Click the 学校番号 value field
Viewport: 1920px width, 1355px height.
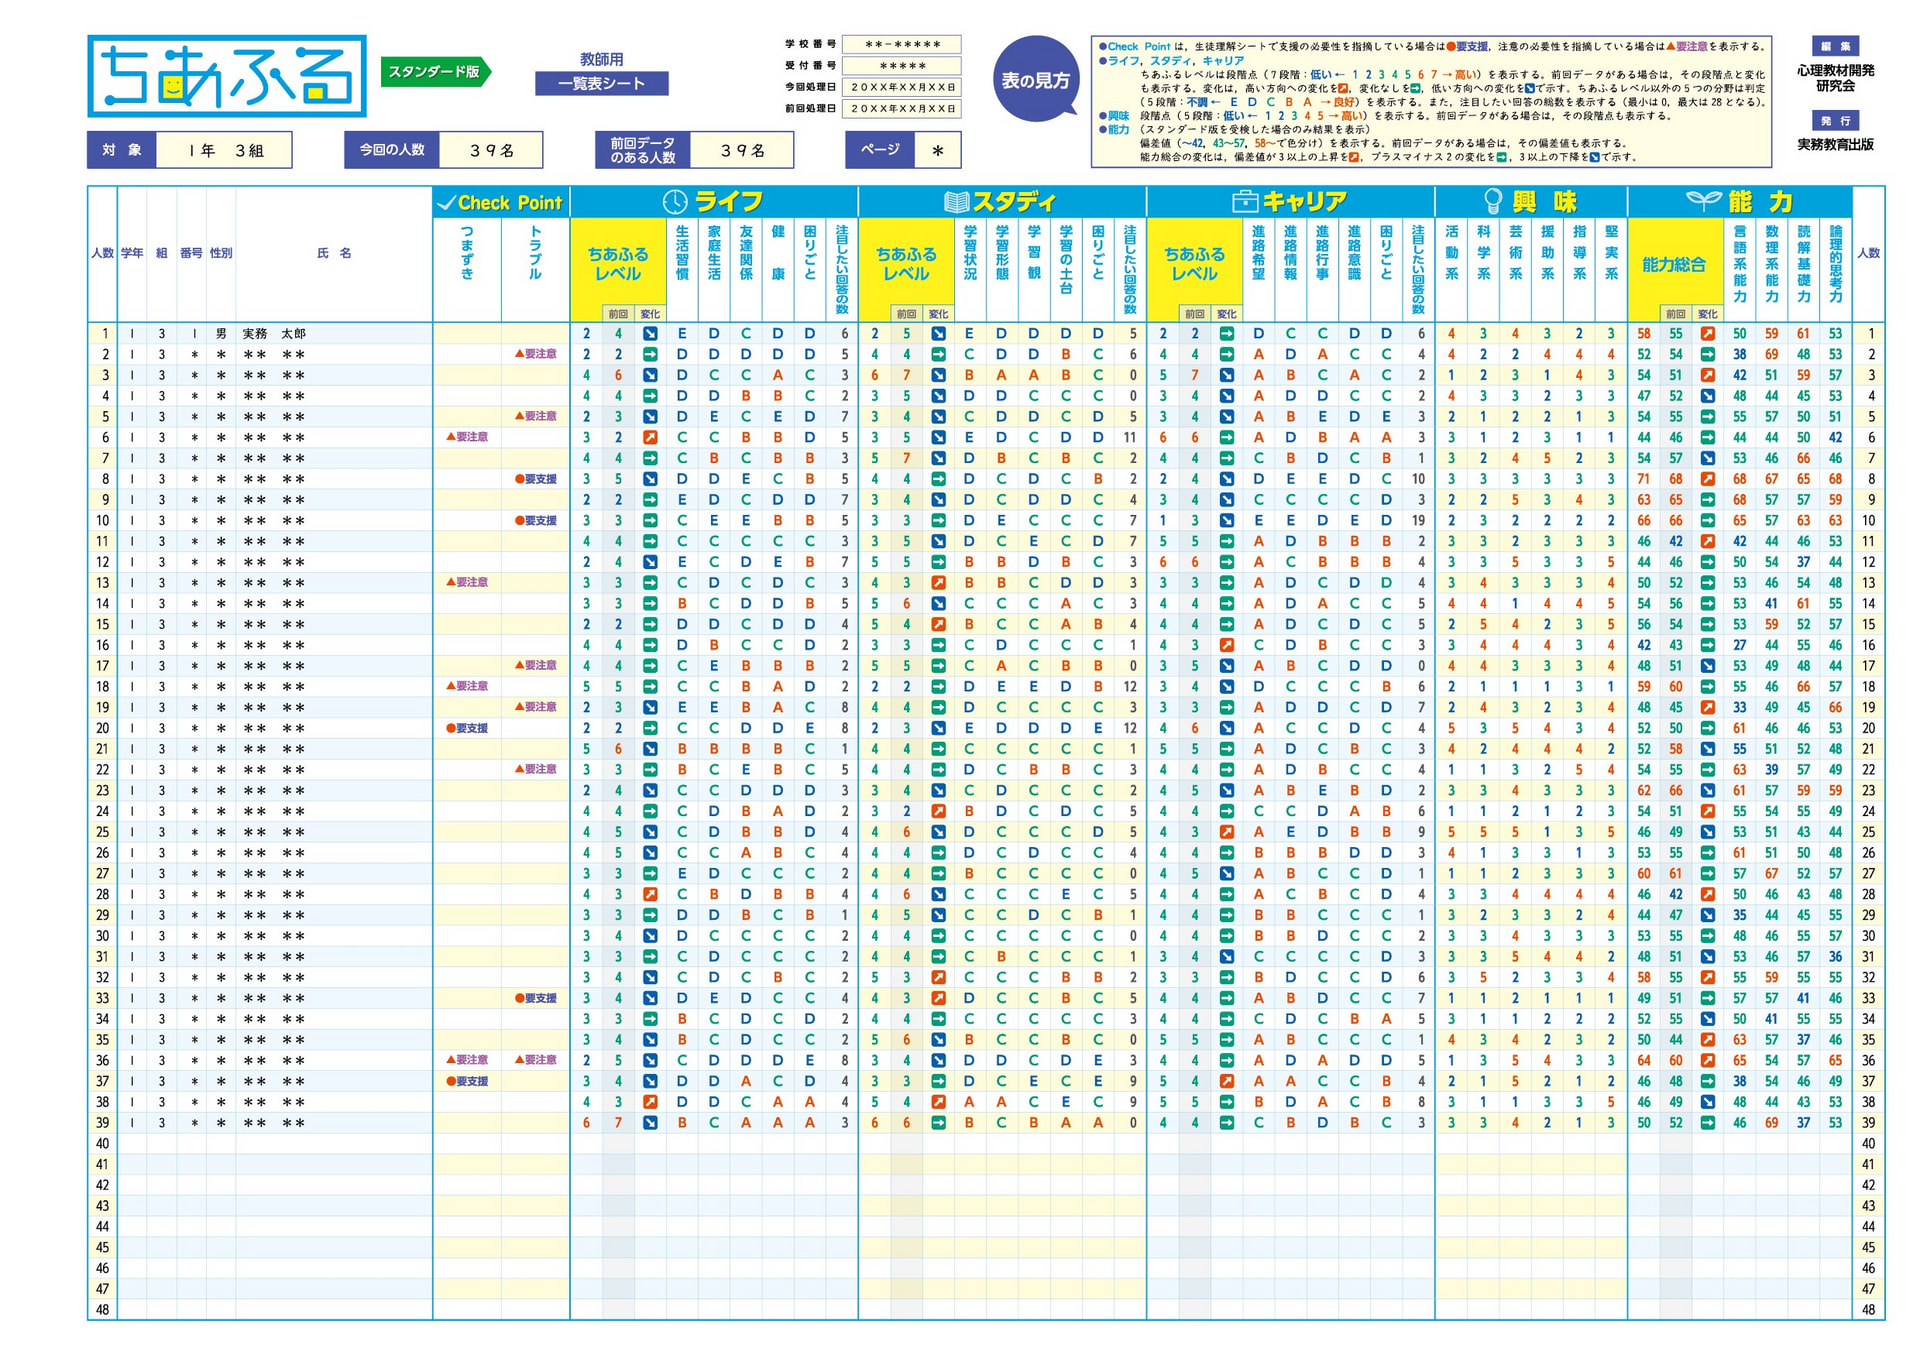[901, 45]
